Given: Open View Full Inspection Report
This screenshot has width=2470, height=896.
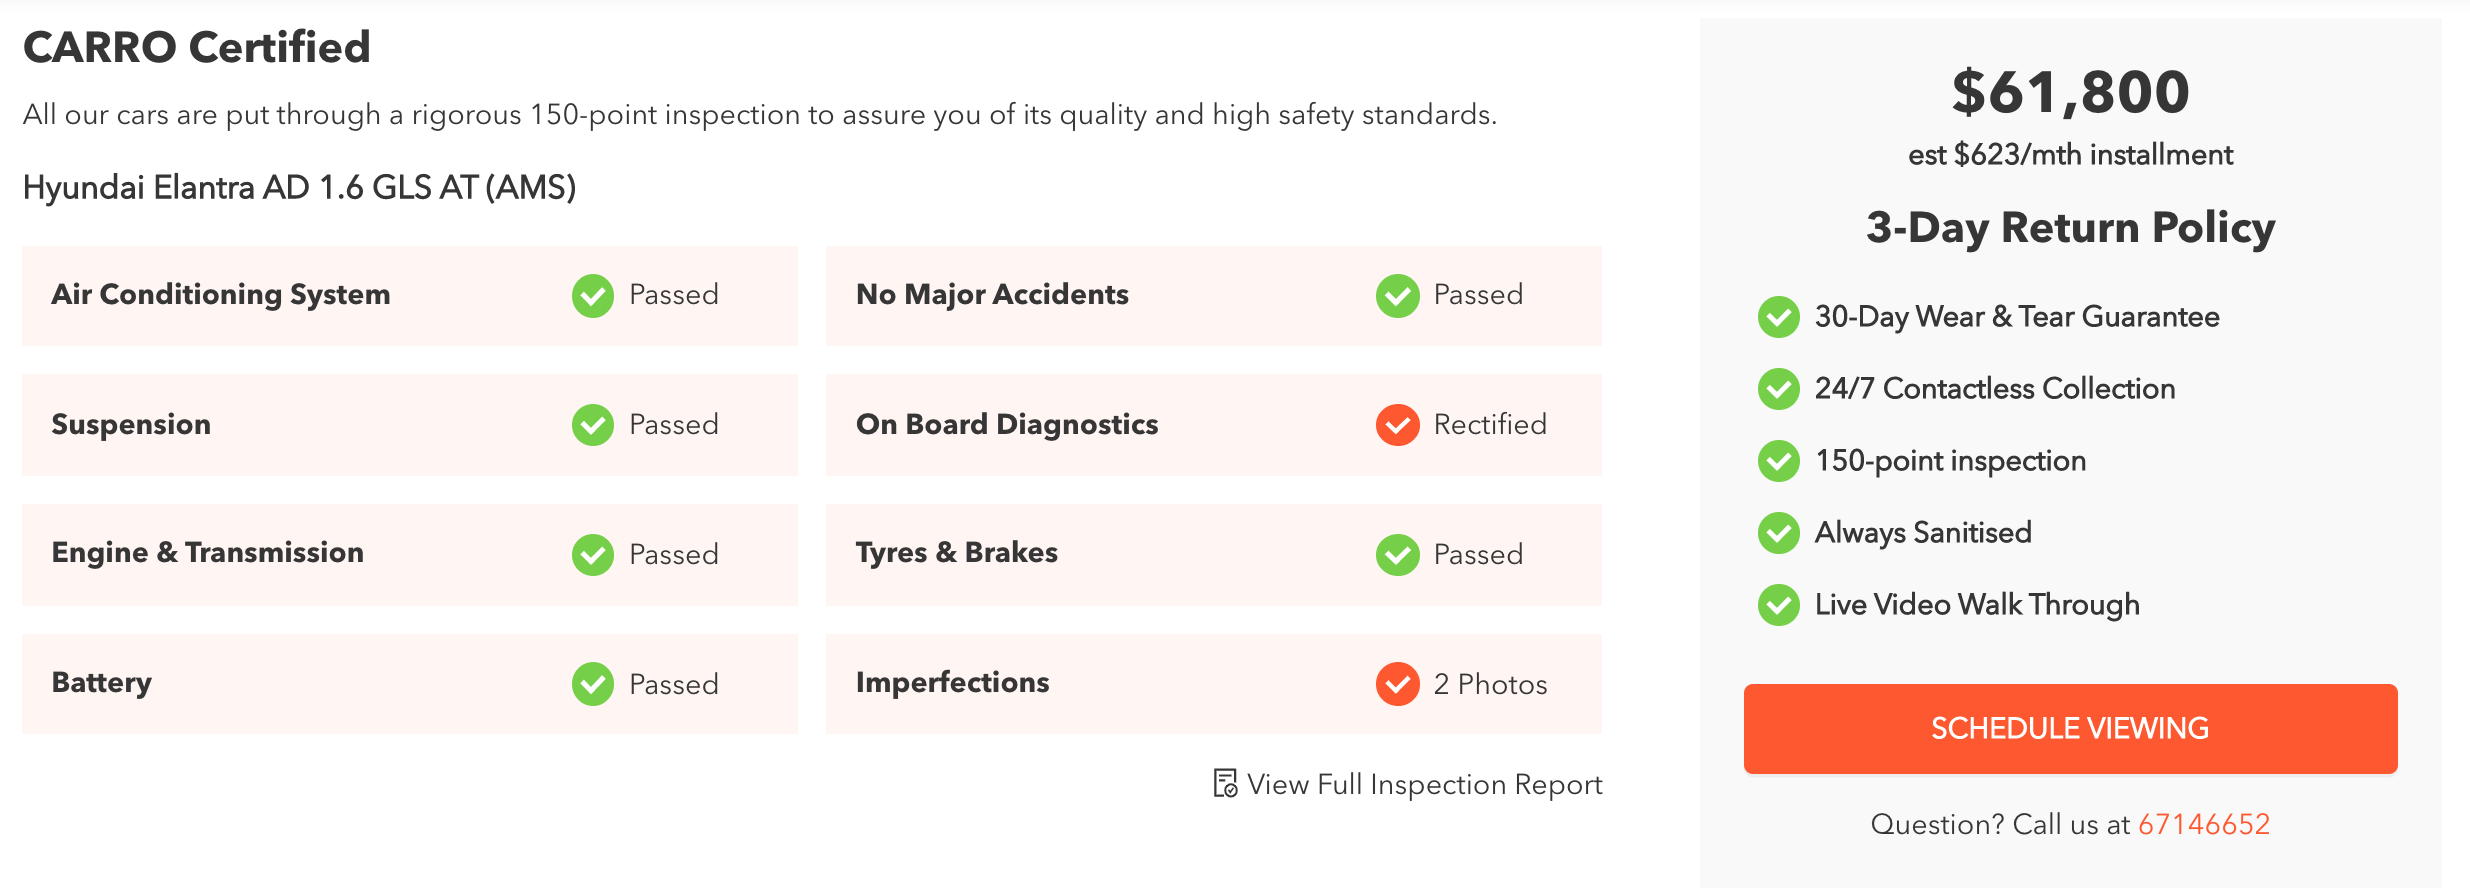Looking at the screenshot, I should coord(1424,784).
